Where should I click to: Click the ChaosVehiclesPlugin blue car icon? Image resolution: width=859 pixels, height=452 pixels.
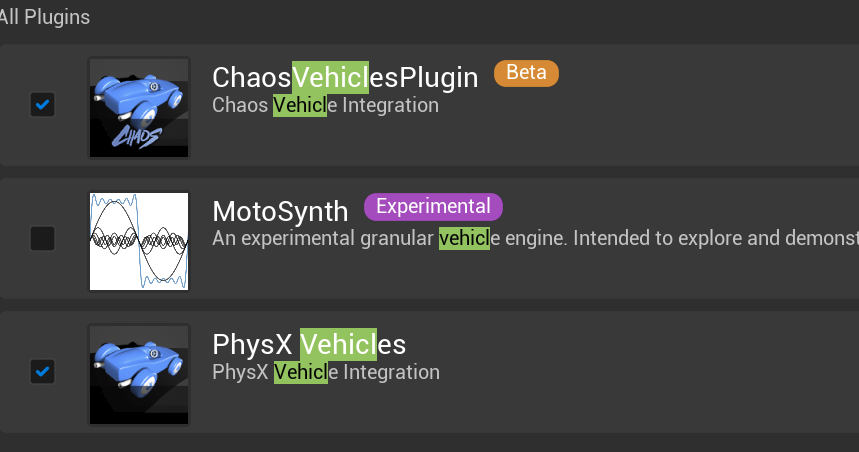139,107
